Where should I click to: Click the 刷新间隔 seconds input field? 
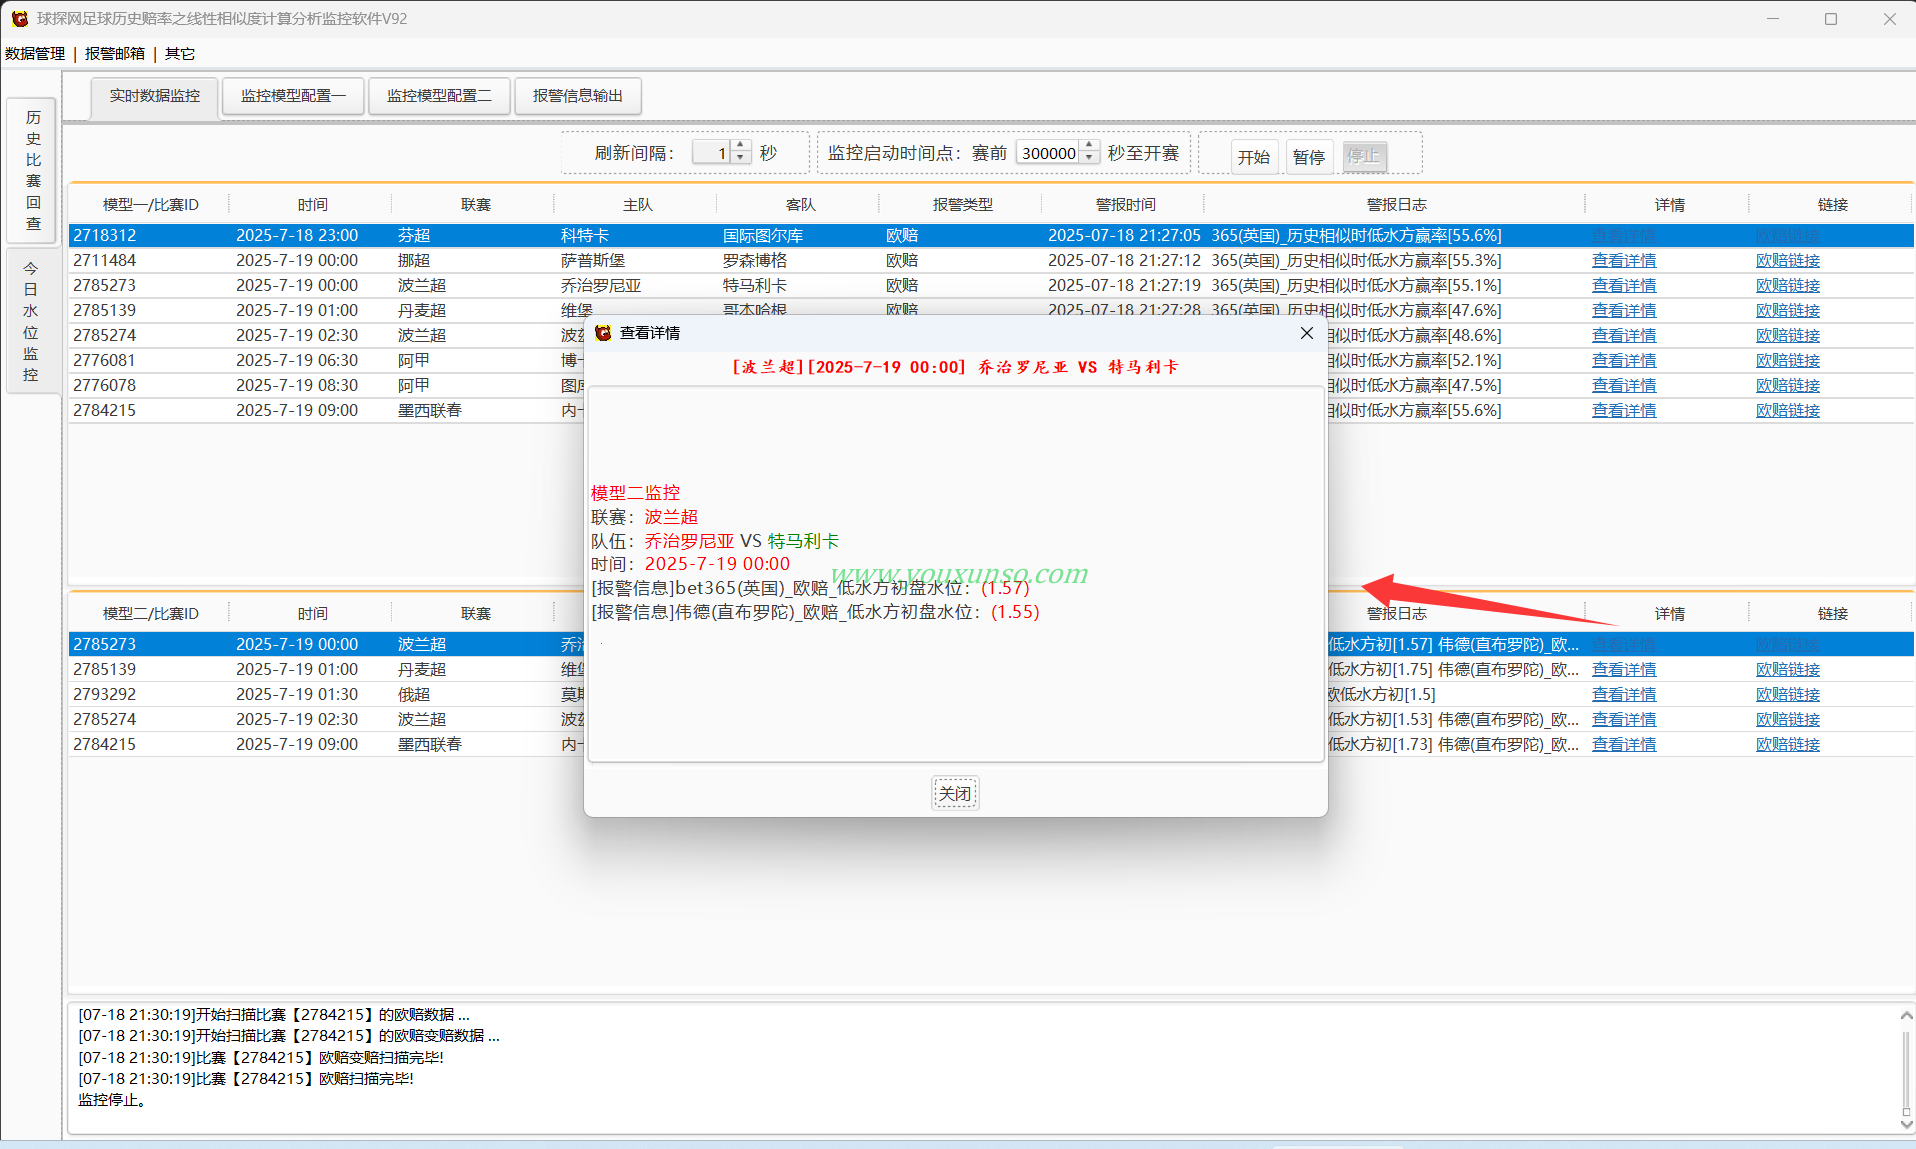click(x=712, y=153)
